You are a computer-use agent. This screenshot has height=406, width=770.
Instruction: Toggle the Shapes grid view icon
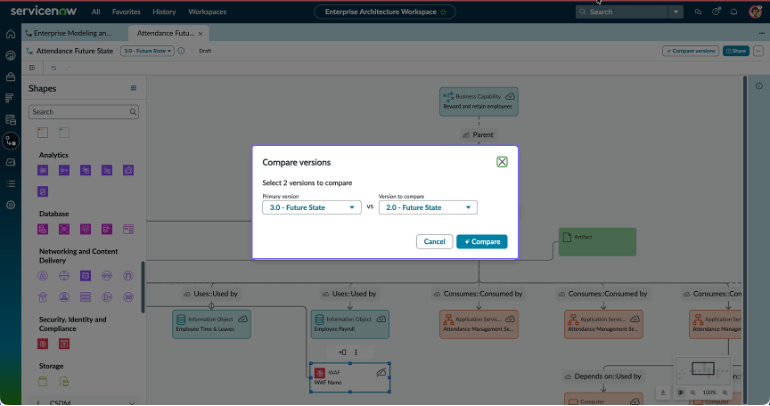133,88
